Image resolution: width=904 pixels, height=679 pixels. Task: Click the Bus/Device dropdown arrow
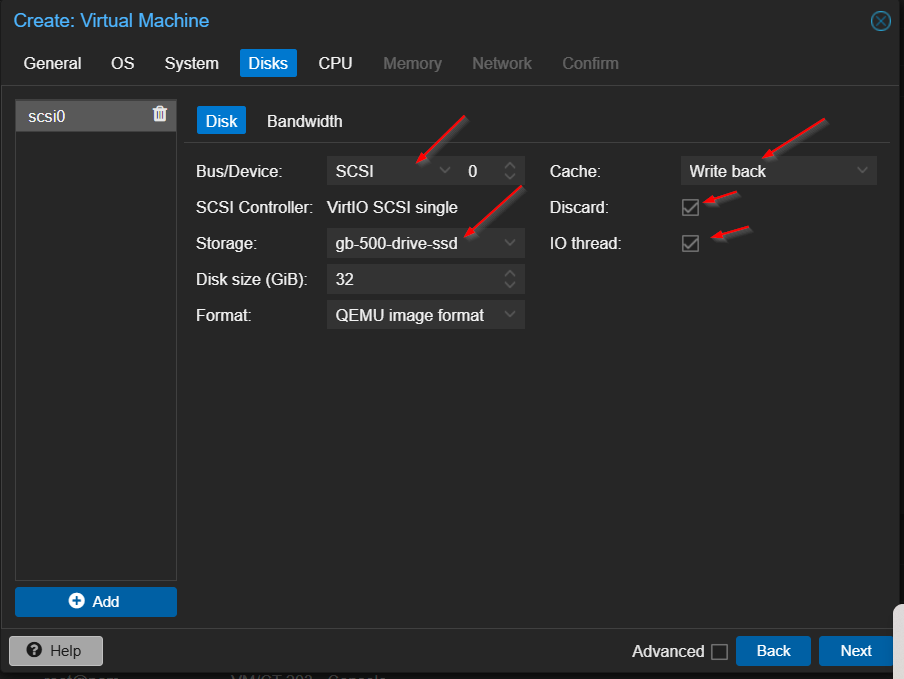(444, 170)
